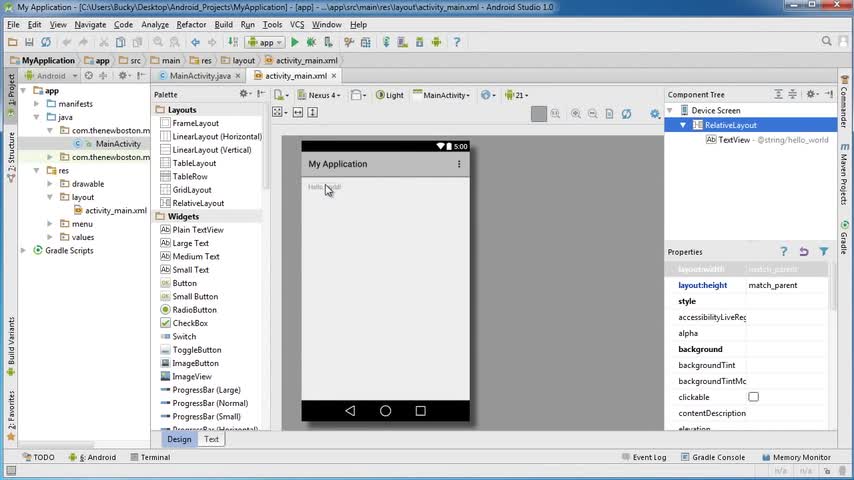This screenshot has width=854, height=480.
Task: Open the app run configuration dropdown
Action: (x=266, y=42)
